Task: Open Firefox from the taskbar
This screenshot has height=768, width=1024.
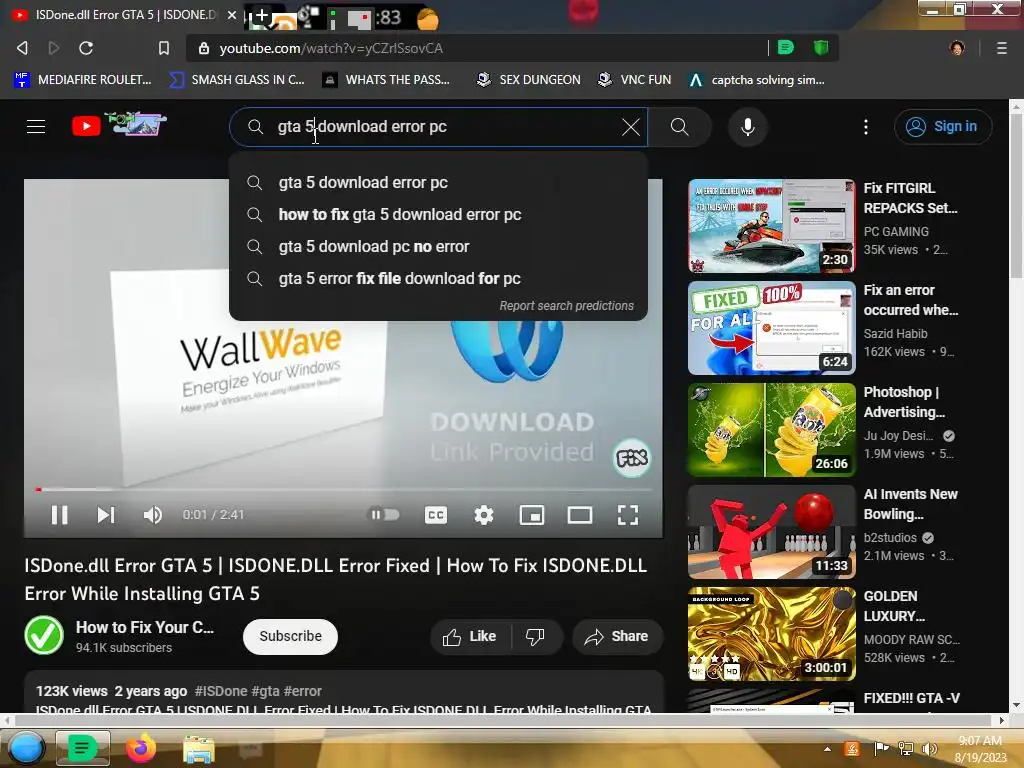Action: 141,748
